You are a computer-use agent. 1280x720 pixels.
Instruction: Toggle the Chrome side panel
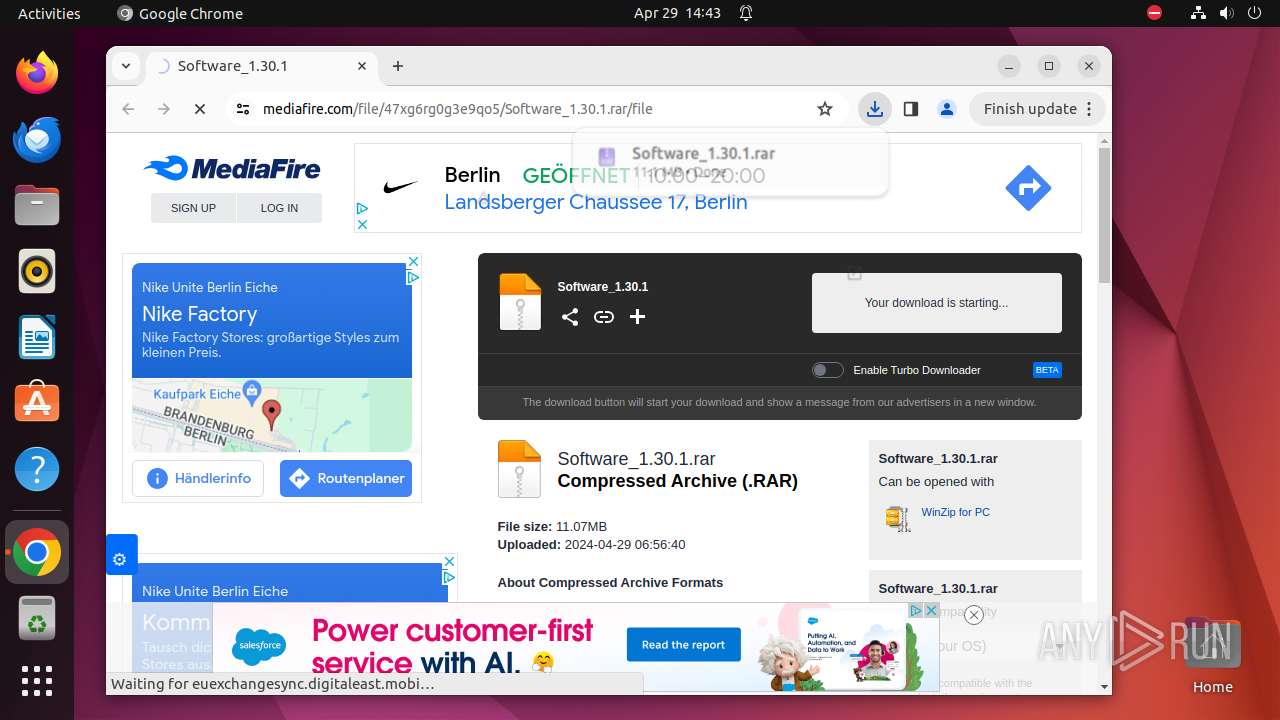(910, 109)
